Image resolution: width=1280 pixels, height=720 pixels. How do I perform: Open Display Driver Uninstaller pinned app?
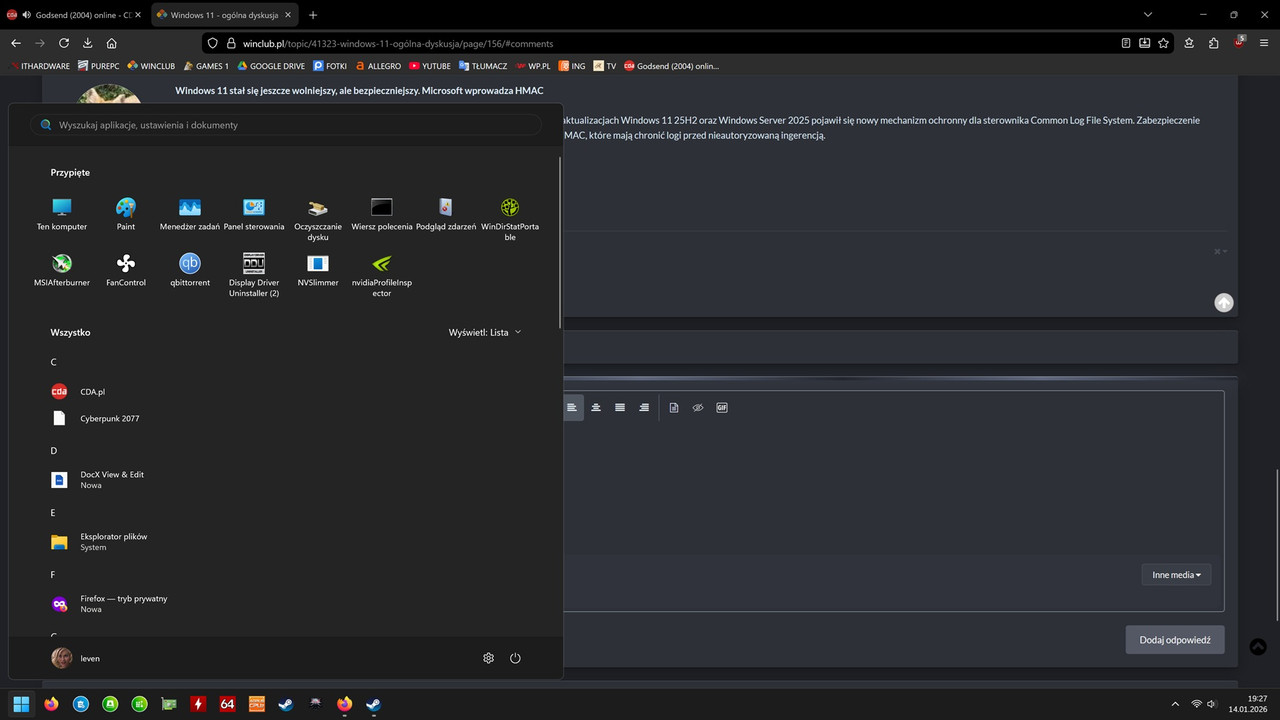pyautogui.click(x=254, y=275)
